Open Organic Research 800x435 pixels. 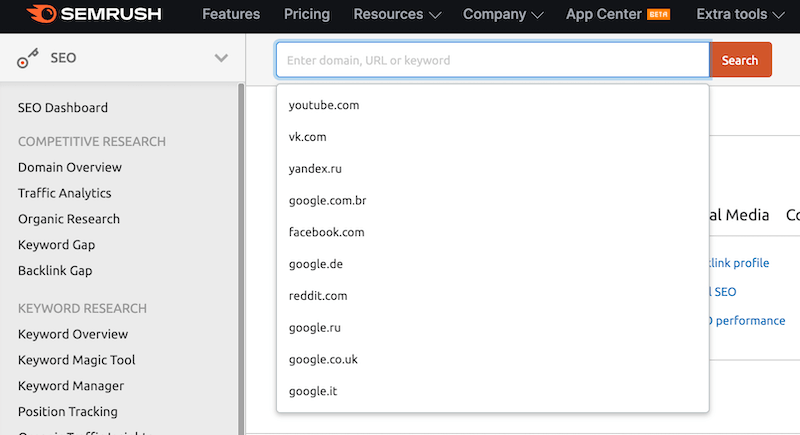(x=69, y=219)
